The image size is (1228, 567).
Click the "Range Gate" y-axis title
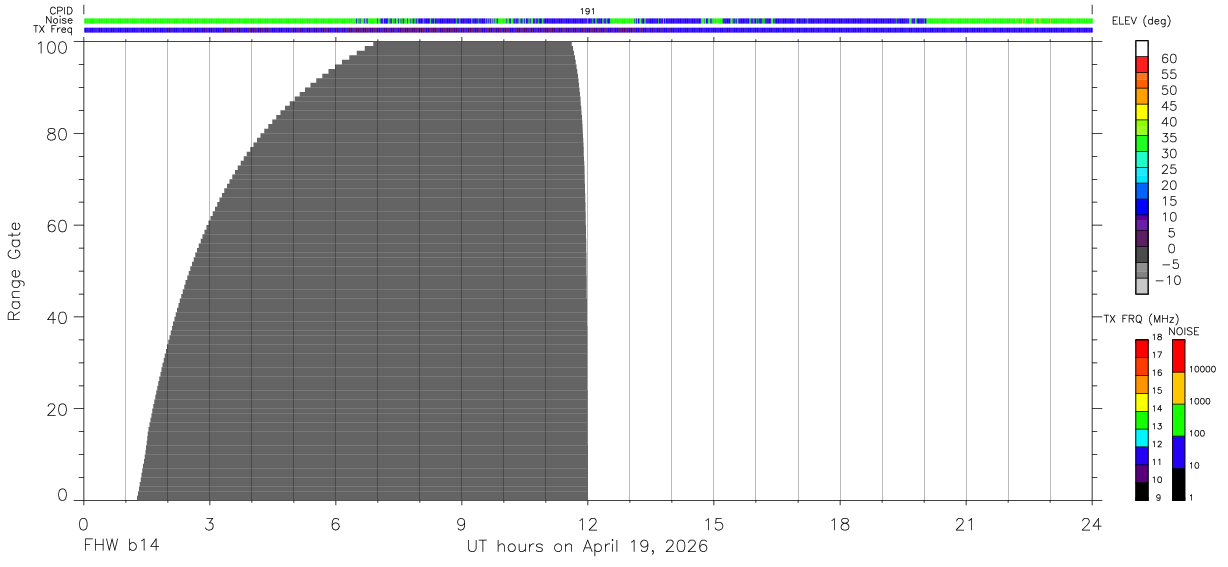pos(14,271)
